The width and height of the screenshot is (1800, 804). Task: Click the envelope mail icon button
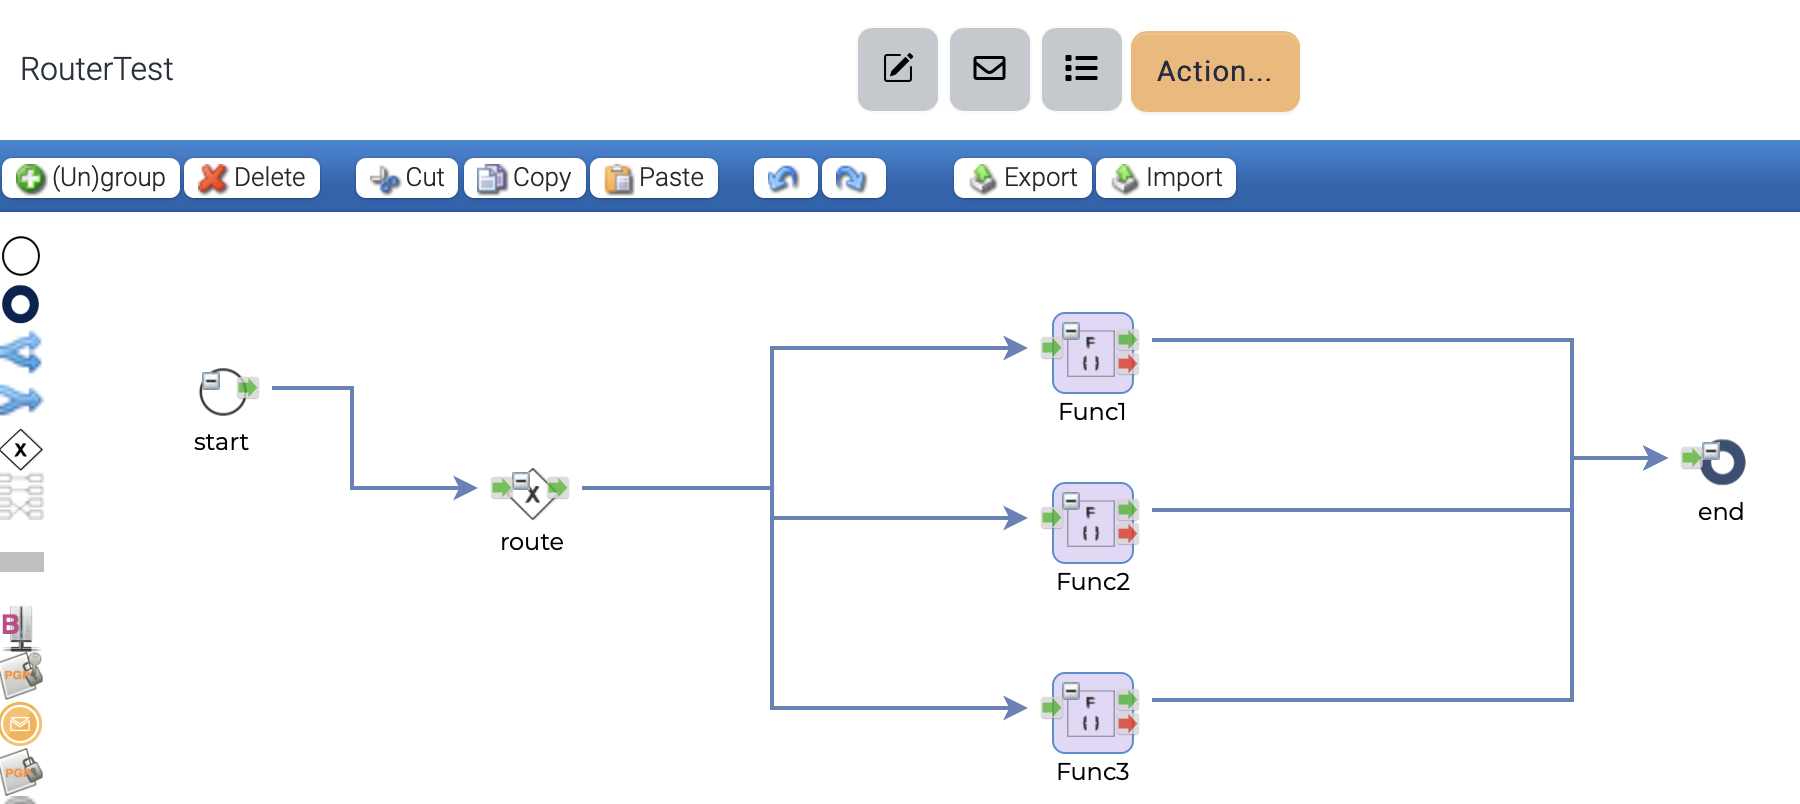pos(989,69)
